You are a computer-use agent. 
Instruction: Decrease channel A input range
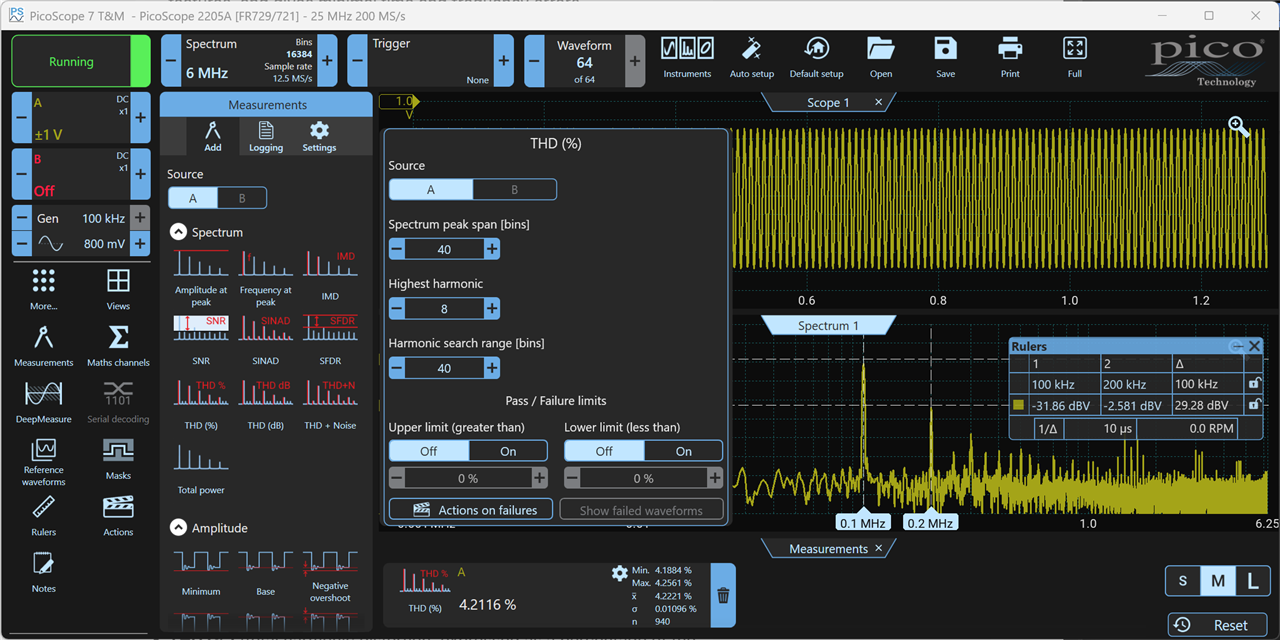pyautogui.click(x=21, y=117)
